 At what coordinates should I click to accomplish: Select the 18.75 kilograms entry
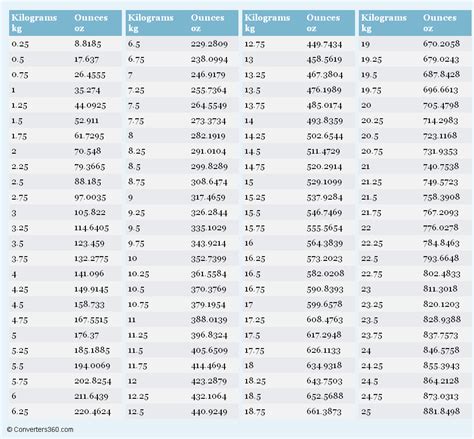(255, 412)
